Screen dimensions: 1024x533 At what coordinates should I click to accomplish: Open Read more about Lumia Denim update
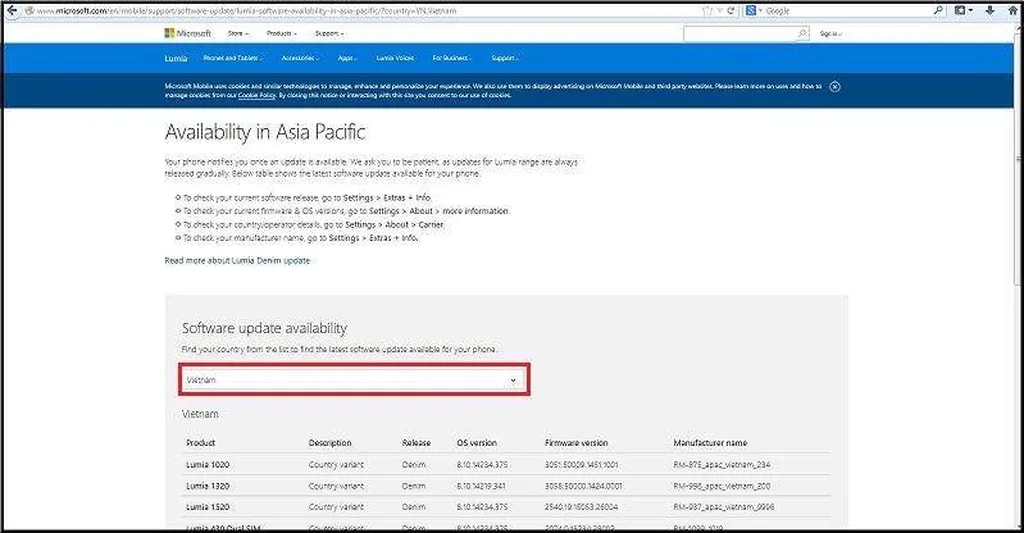pyautogui.click(x=237, y=260)
